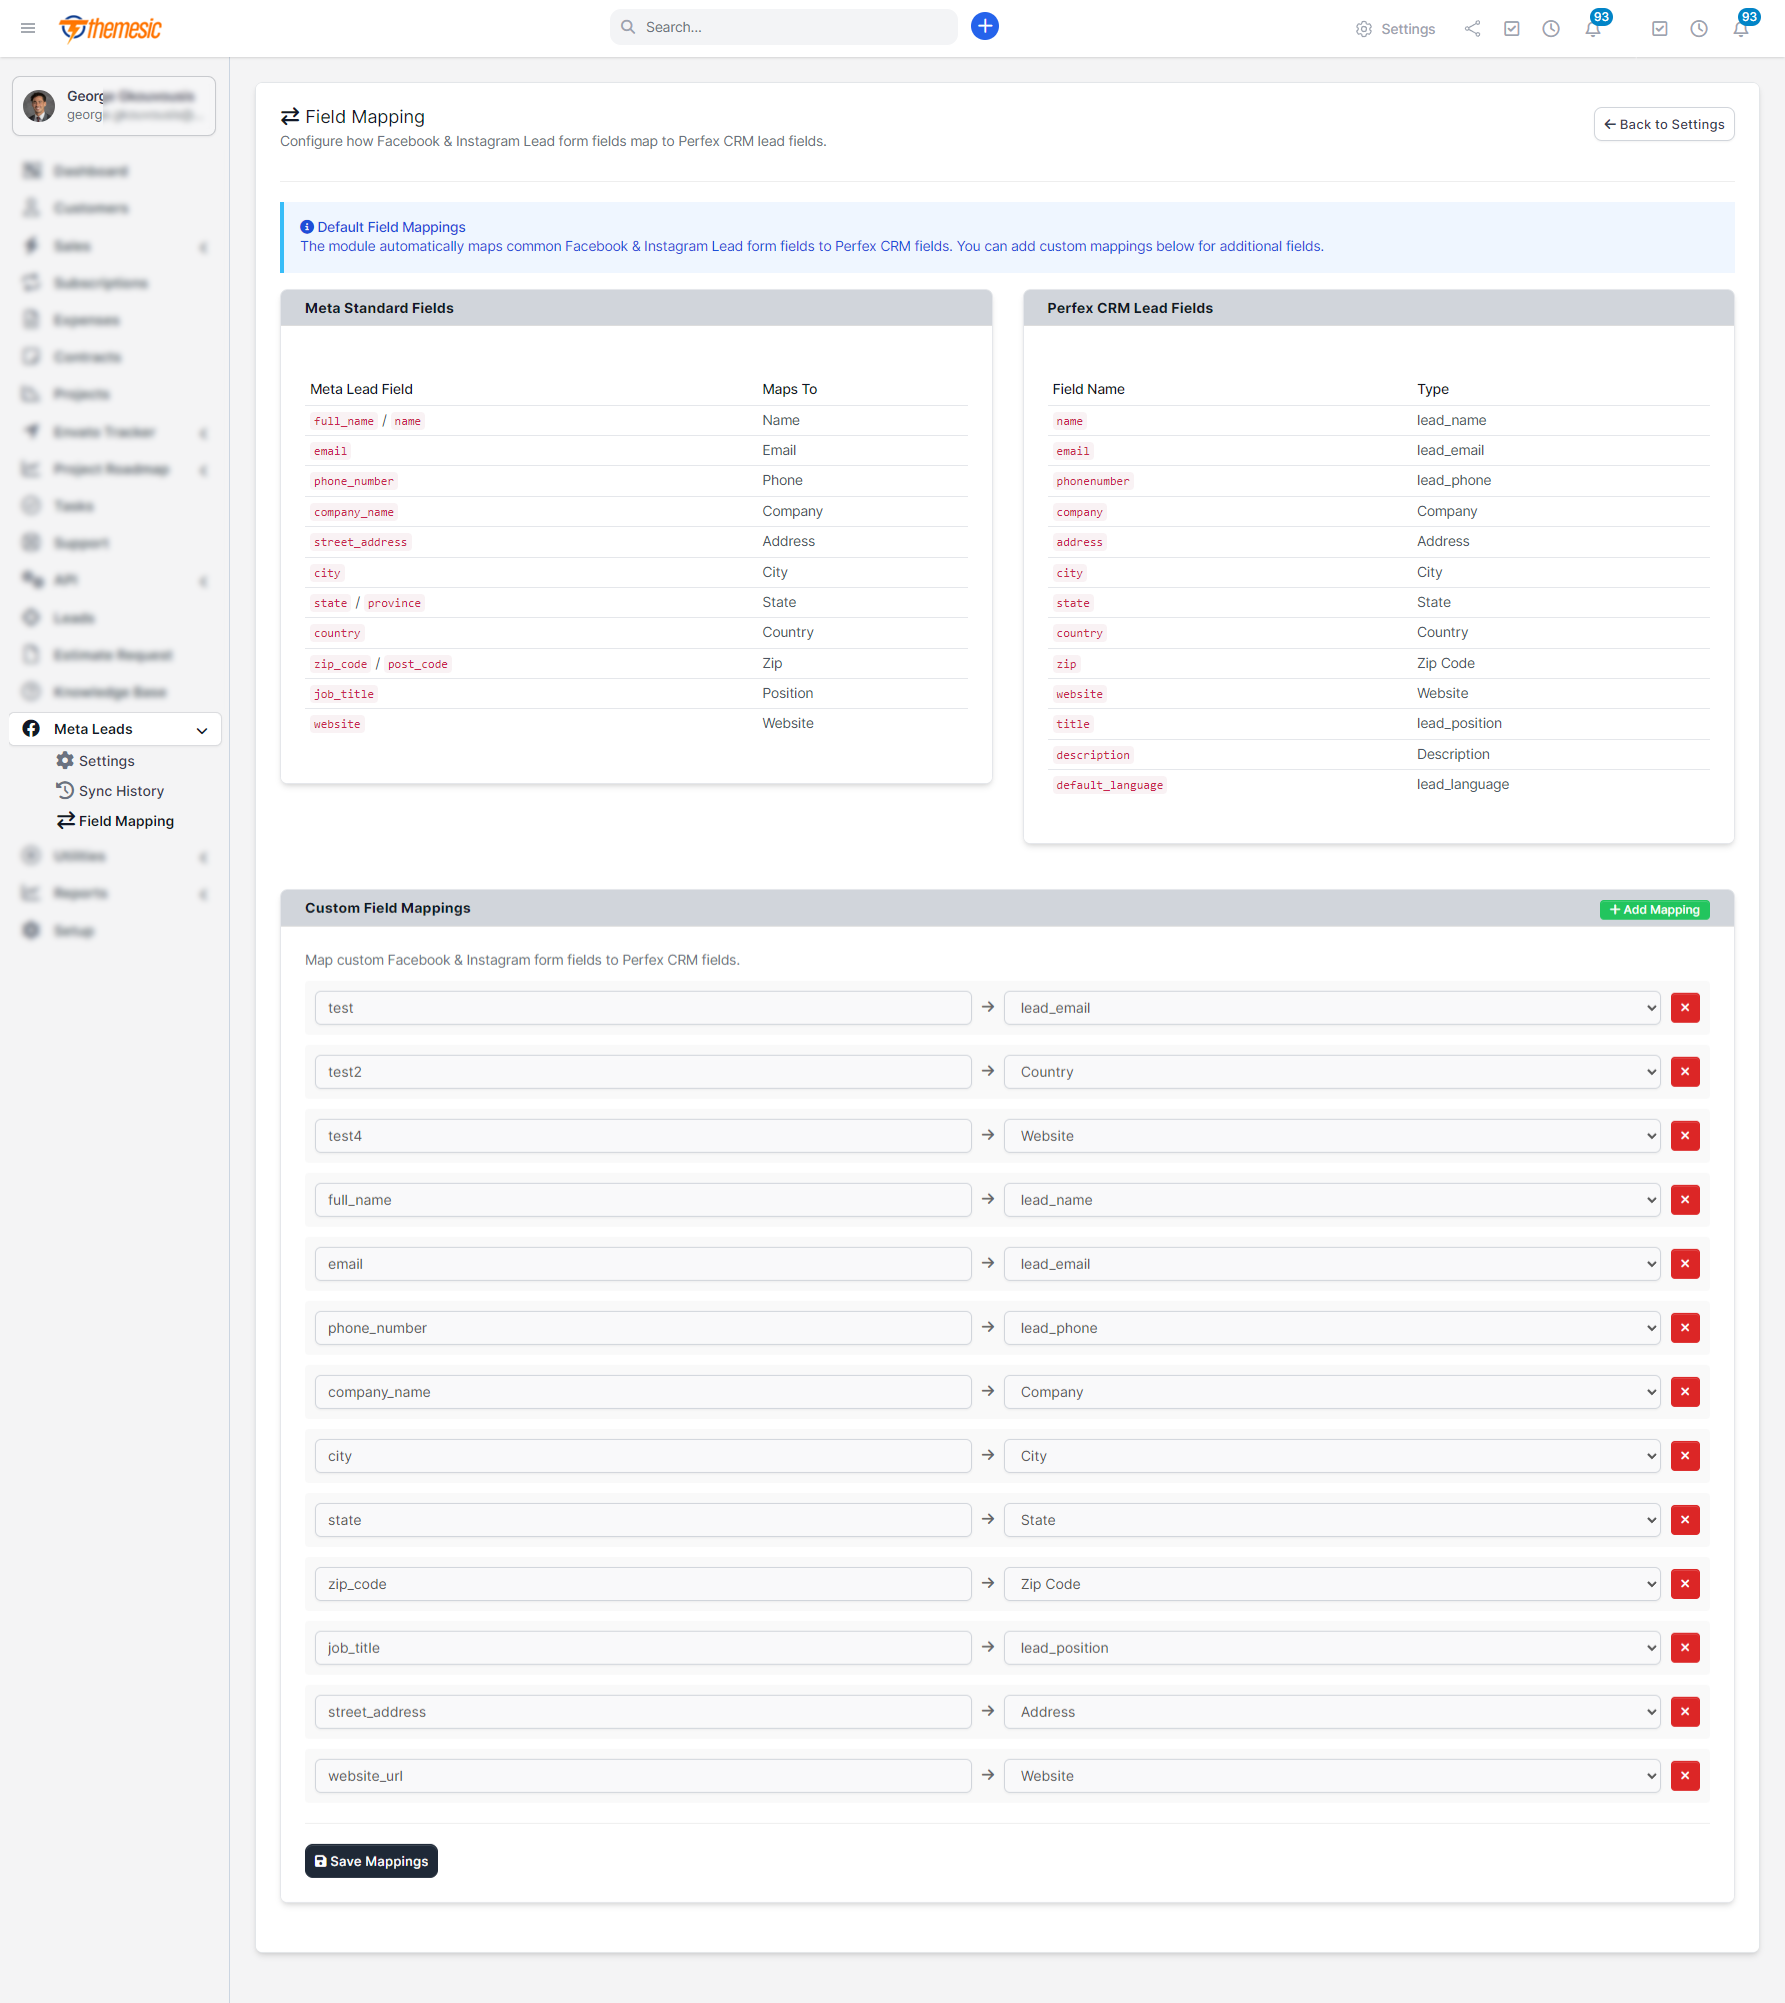Collapse Meta Leads using its chevron
This screenshot has height=2003, width=1785.
pos(202,729)
